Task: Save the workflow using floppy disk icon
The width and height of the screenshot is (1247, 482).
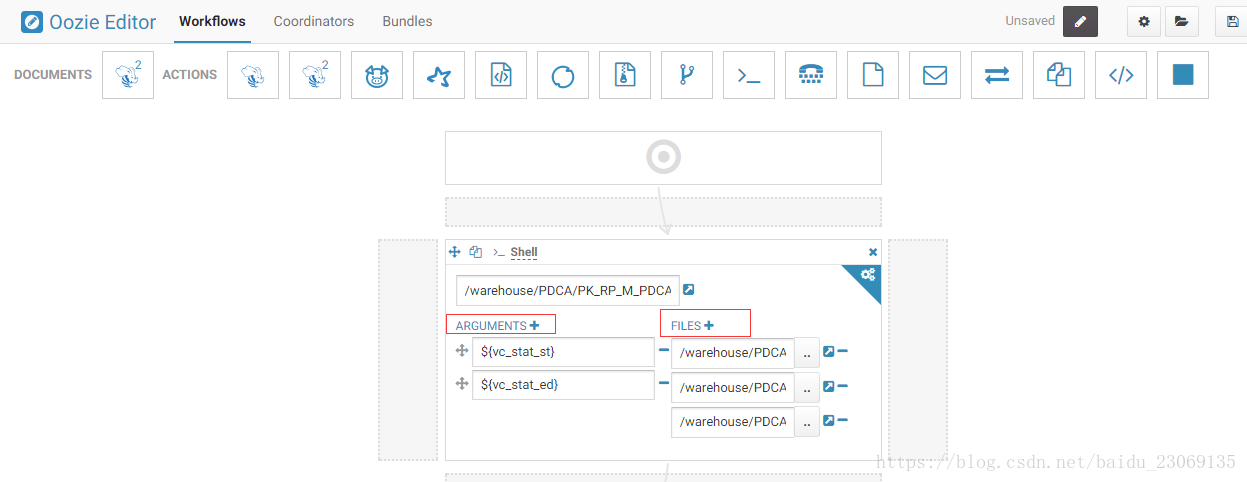Action: click(1232, 21)
